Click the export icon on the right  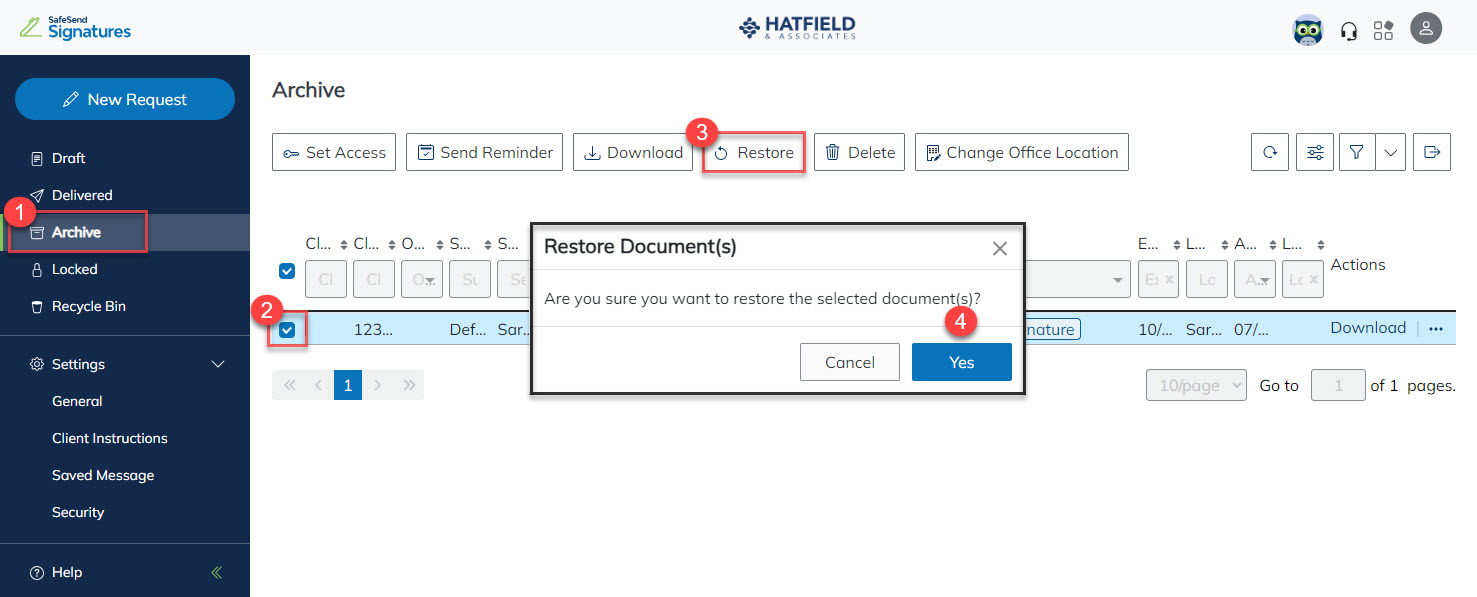coord(1432,152)
